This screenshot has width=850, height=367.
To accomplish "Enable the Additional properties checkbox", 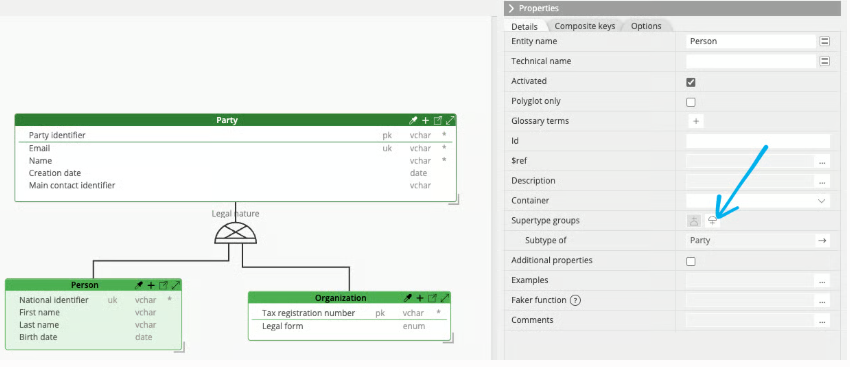I will [691, 261].
